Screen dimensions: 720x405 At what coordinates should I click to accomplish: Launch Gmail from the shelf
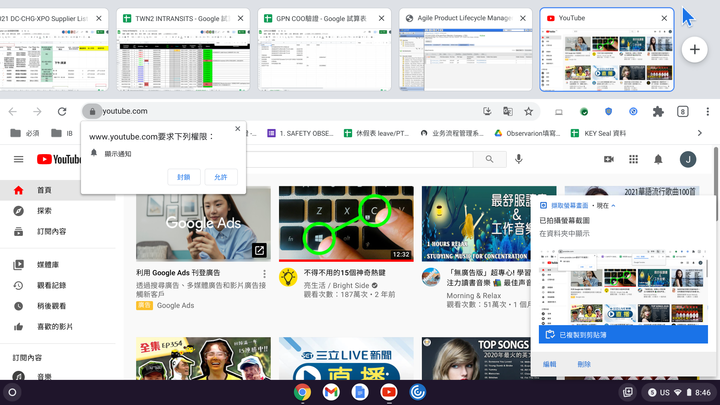point(331,392)
